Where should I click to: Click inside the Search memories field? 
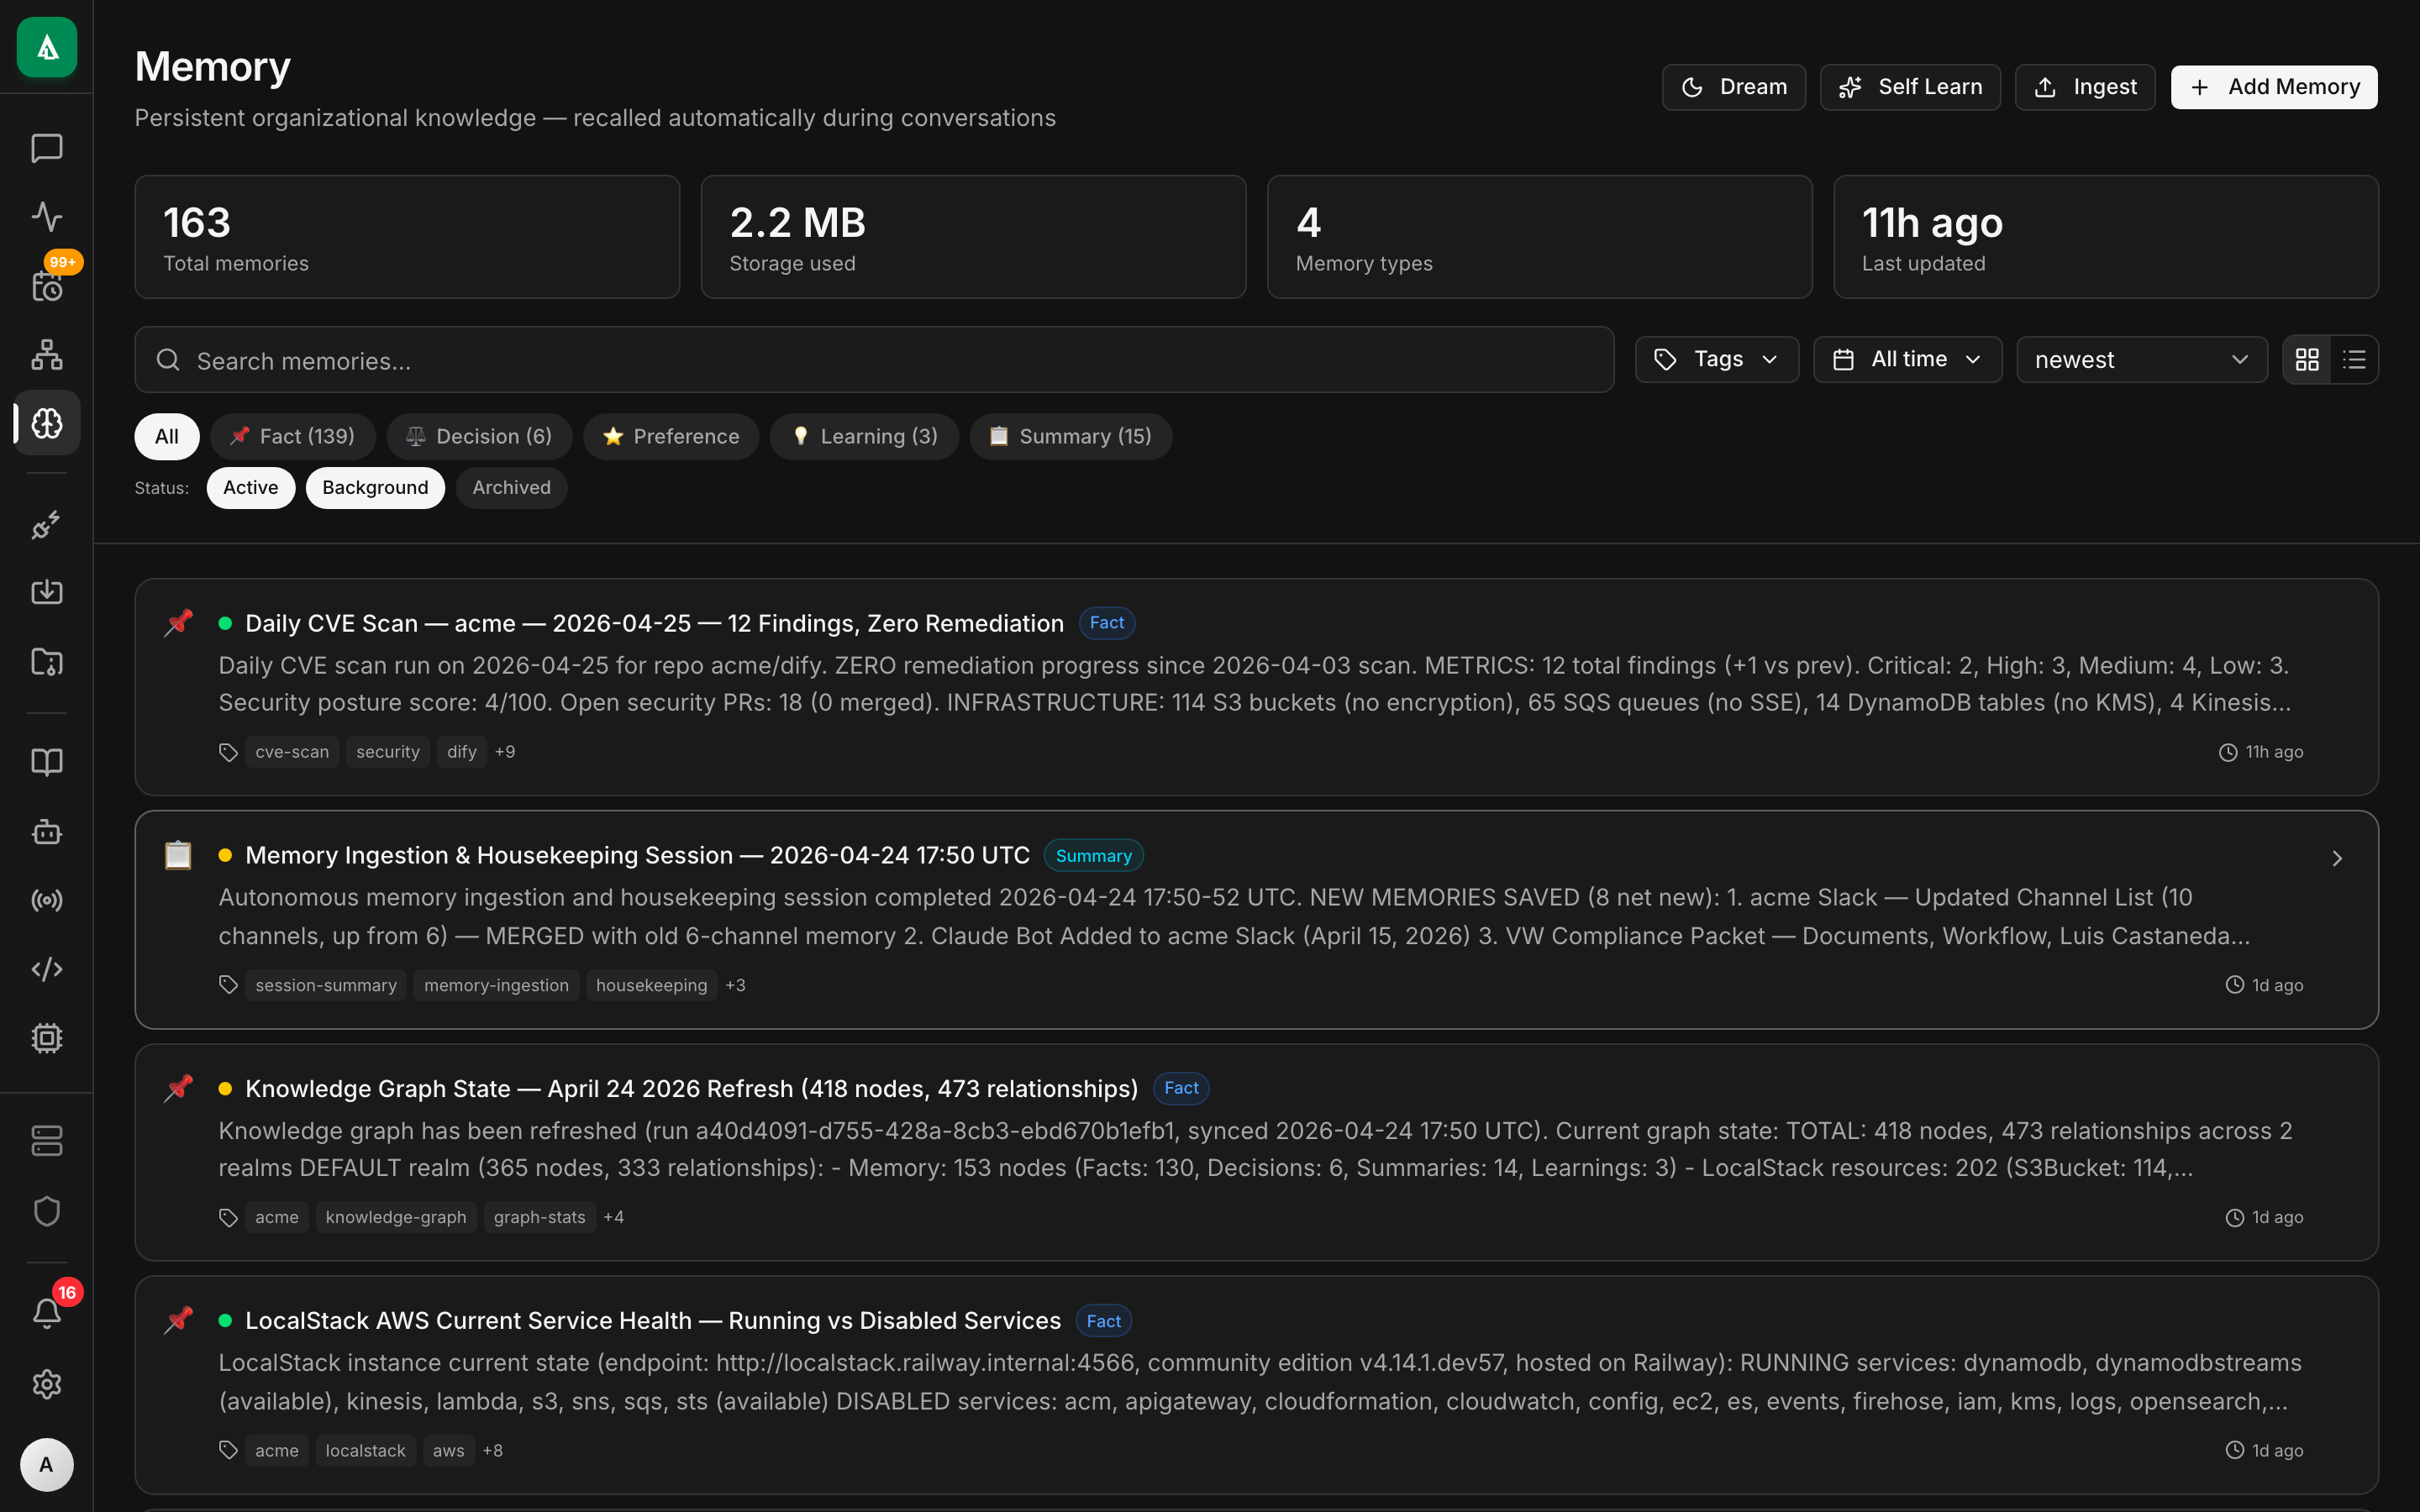pyautogui.click(x=700, y=360)
